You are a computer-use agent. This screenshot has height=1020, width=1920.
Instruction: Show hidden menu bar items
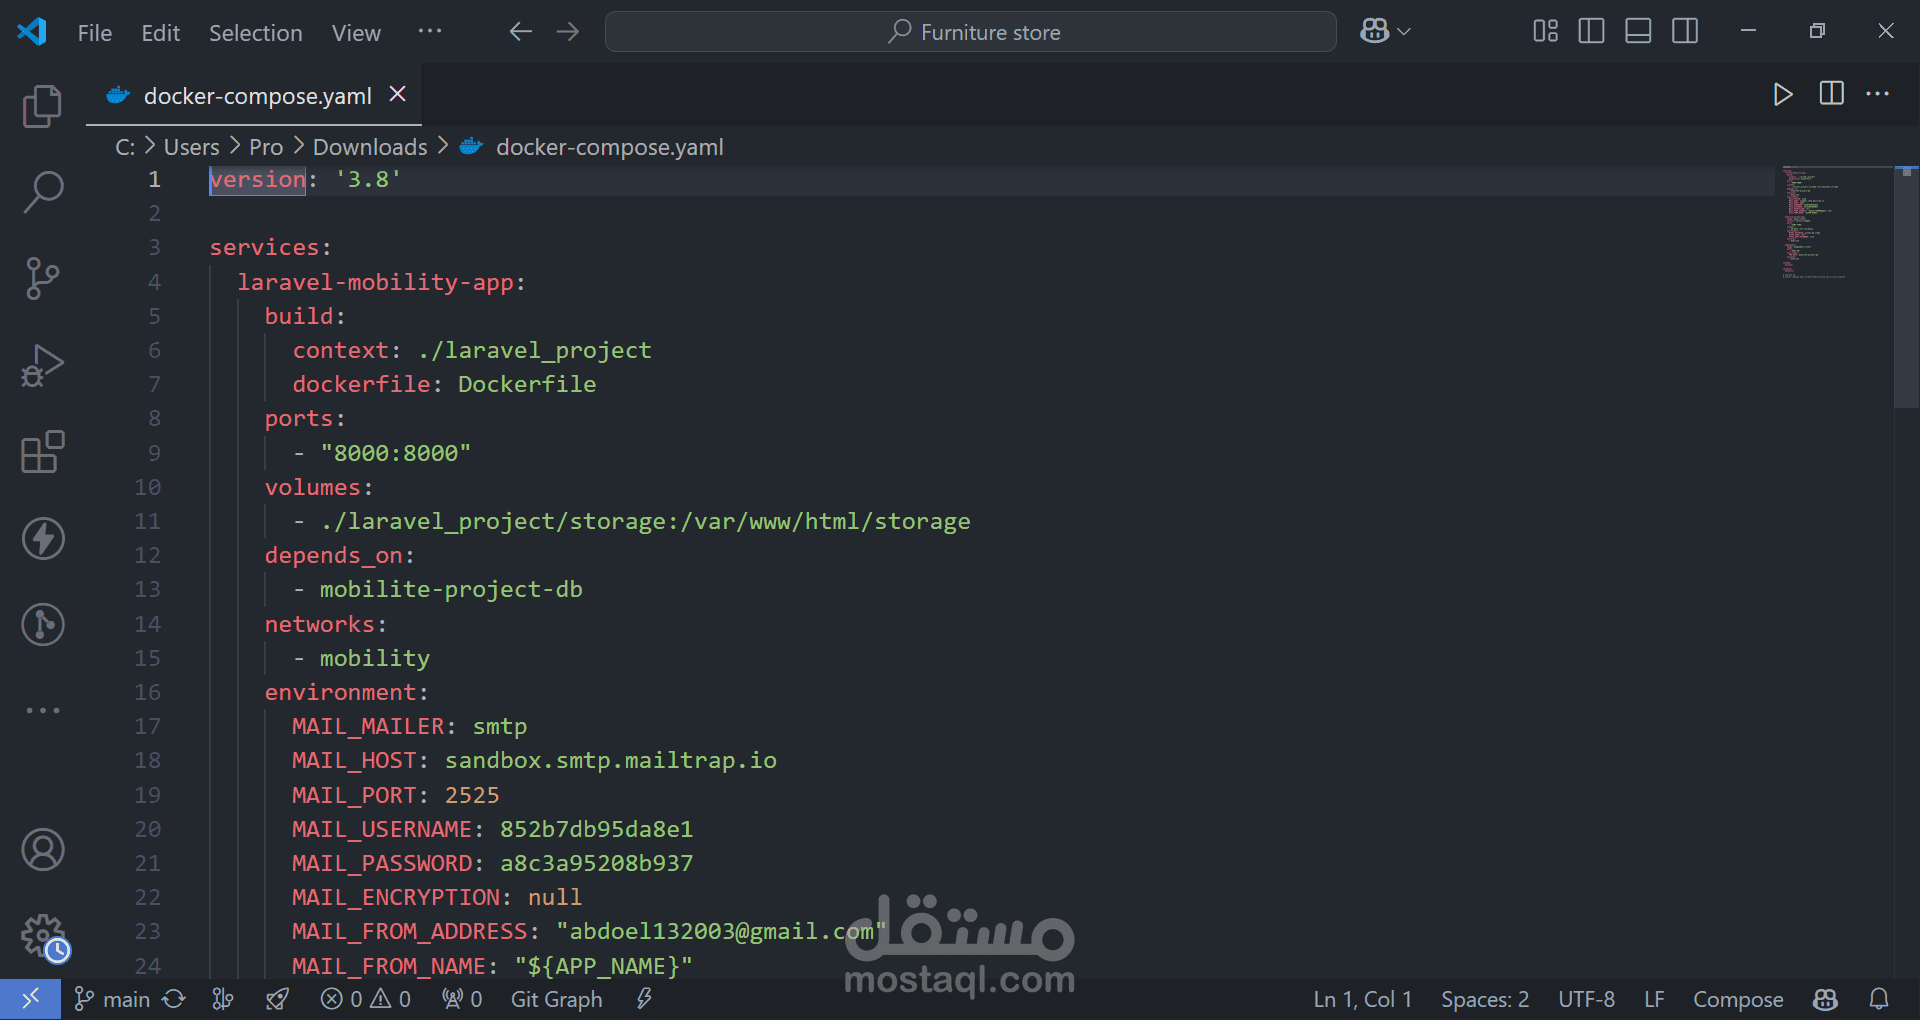pyautogui.click(x=430, y=32)
